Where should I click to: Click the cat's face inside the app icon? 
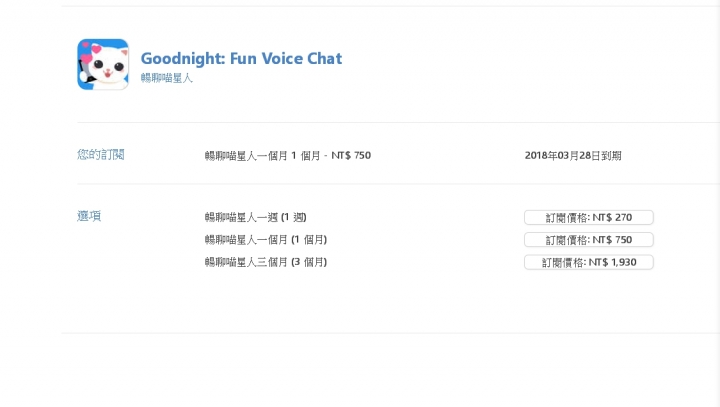(108, 67)
